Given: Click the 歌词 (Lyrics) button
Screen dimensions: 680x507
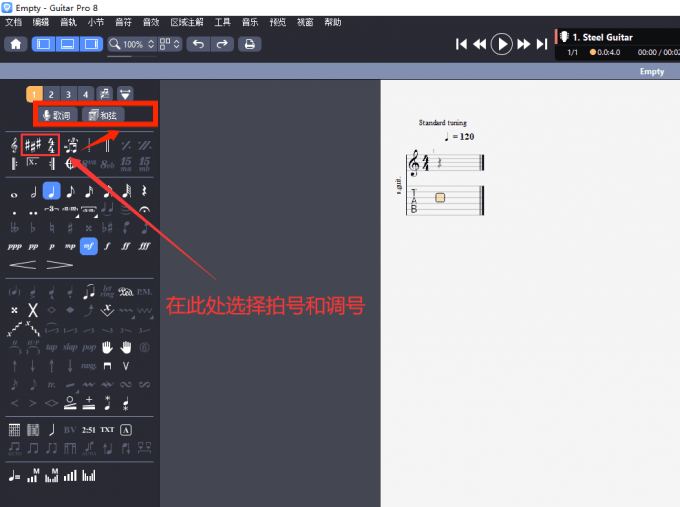Looking at the screenshot, I should point(56,115).
